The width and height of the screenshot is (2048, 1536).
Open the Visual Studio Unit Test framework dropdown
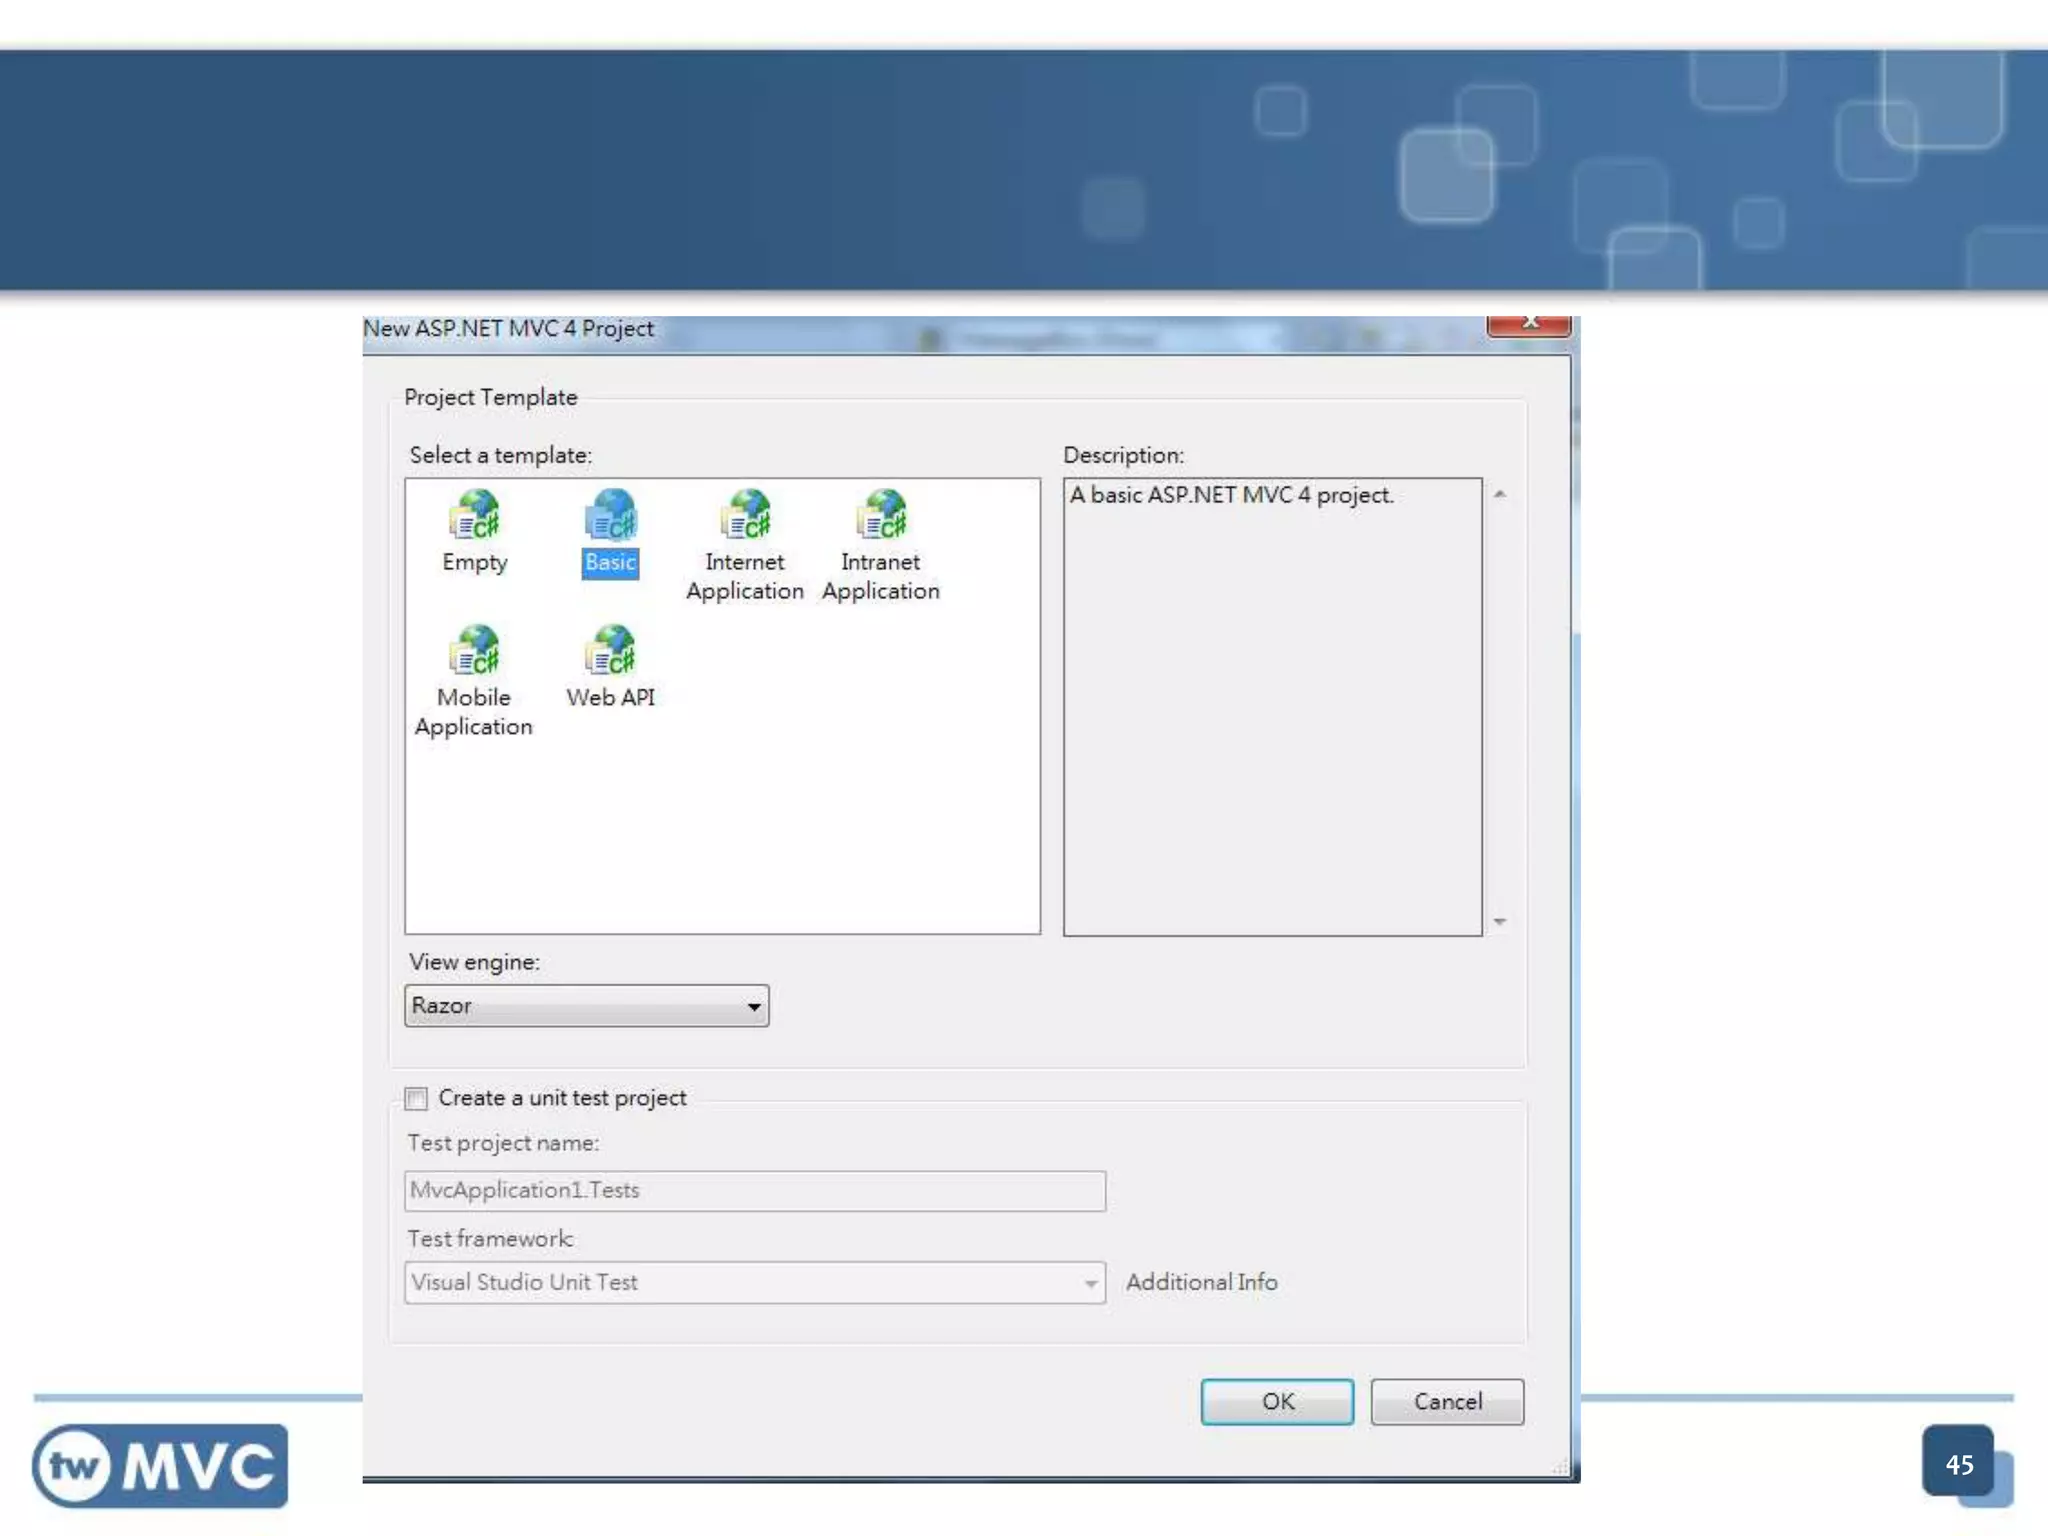tap(755, 1283)
